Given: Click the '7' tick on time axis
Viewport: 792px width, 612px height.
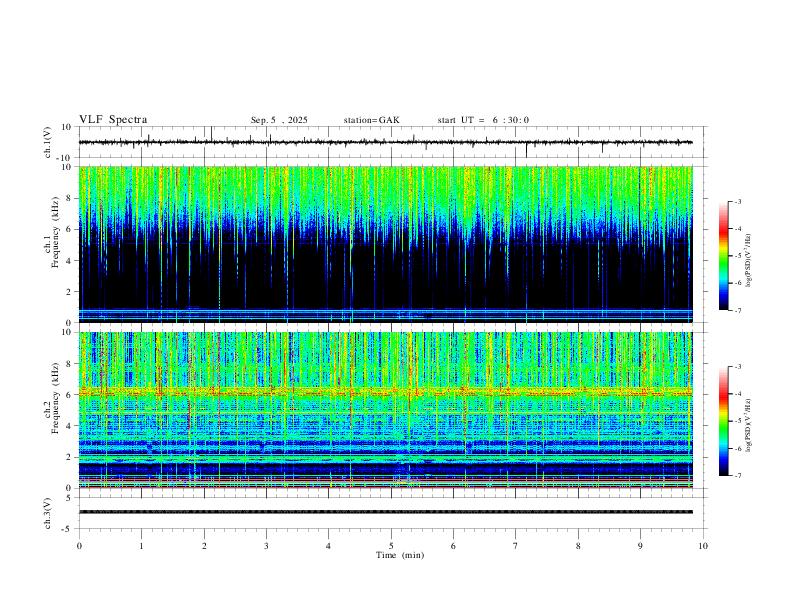Looking at the screenshot, I should point(516,546).
